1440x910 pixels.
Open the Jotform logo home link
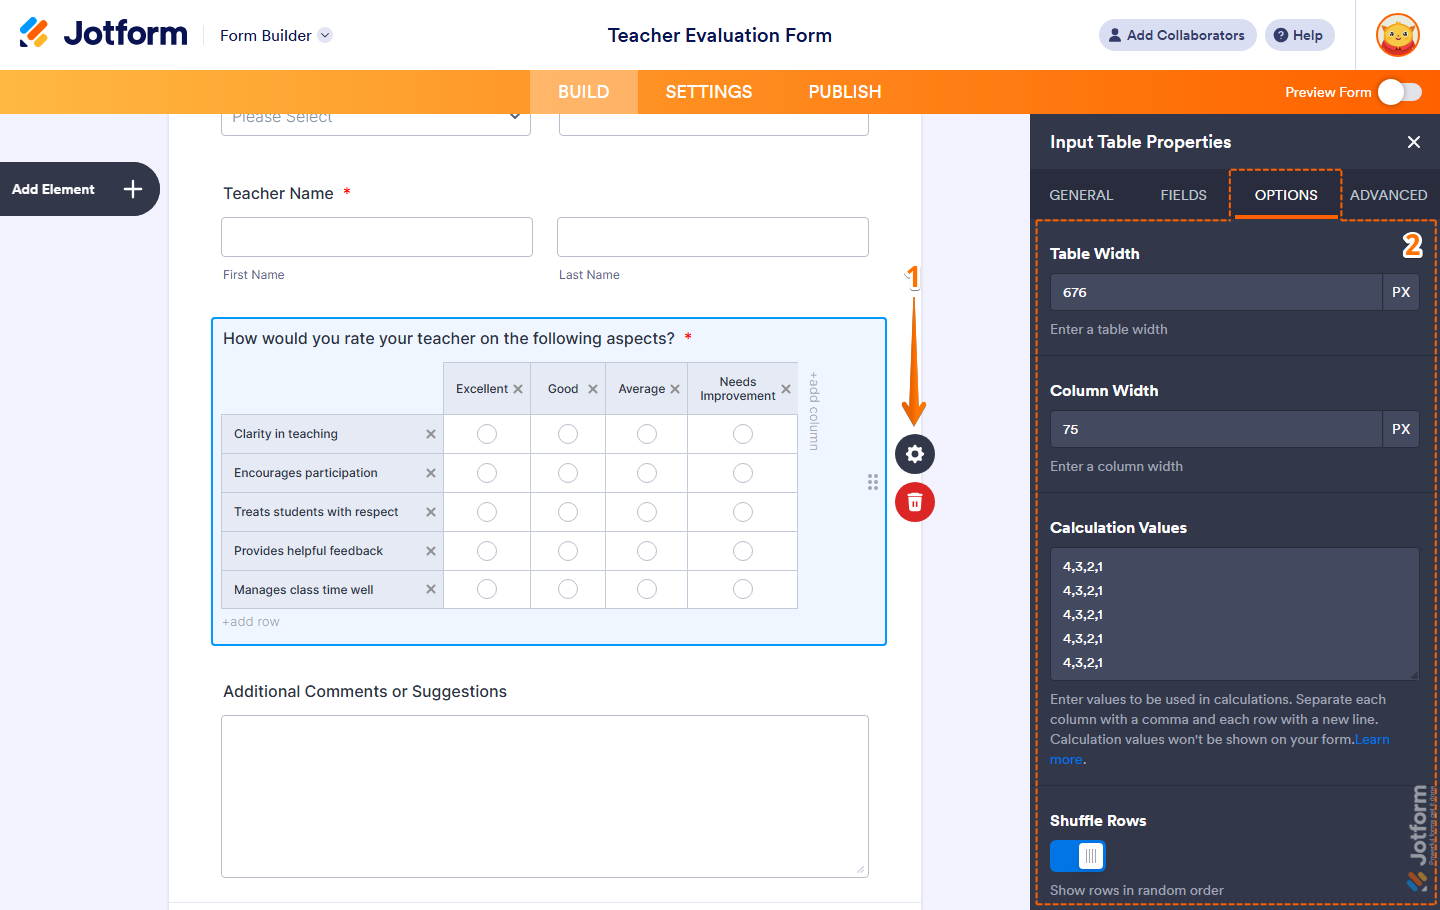[x=103, y=34]
